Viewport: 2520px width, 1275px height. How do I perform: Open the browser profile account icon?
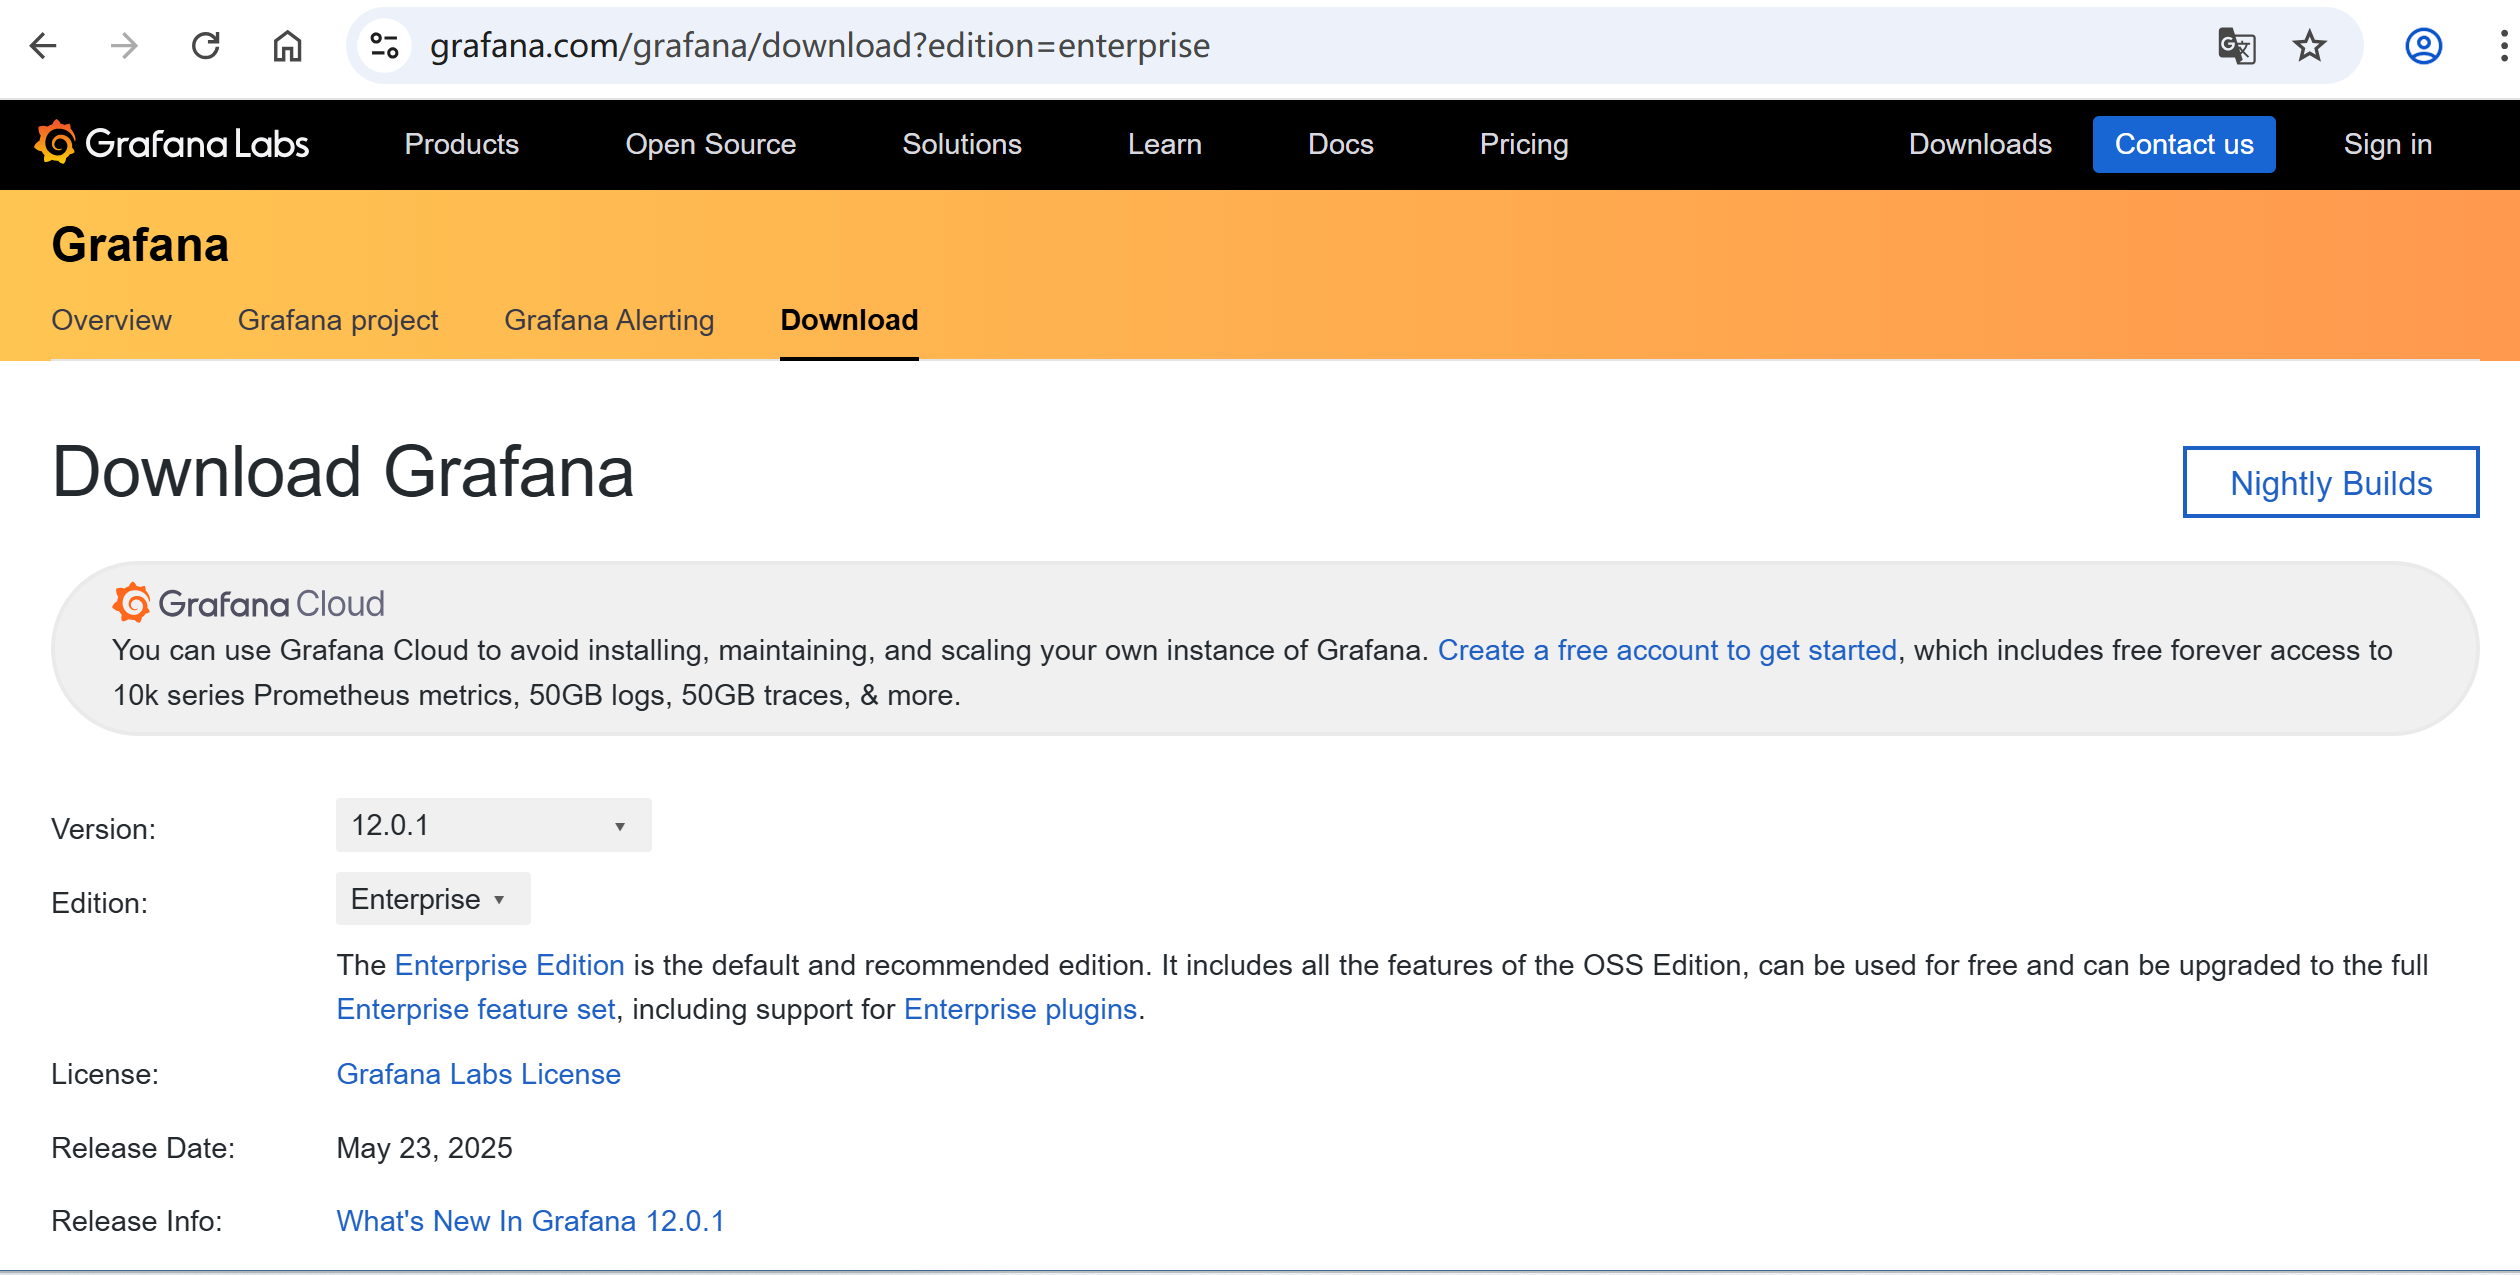pyautogui.click(x=2424, y=46)
